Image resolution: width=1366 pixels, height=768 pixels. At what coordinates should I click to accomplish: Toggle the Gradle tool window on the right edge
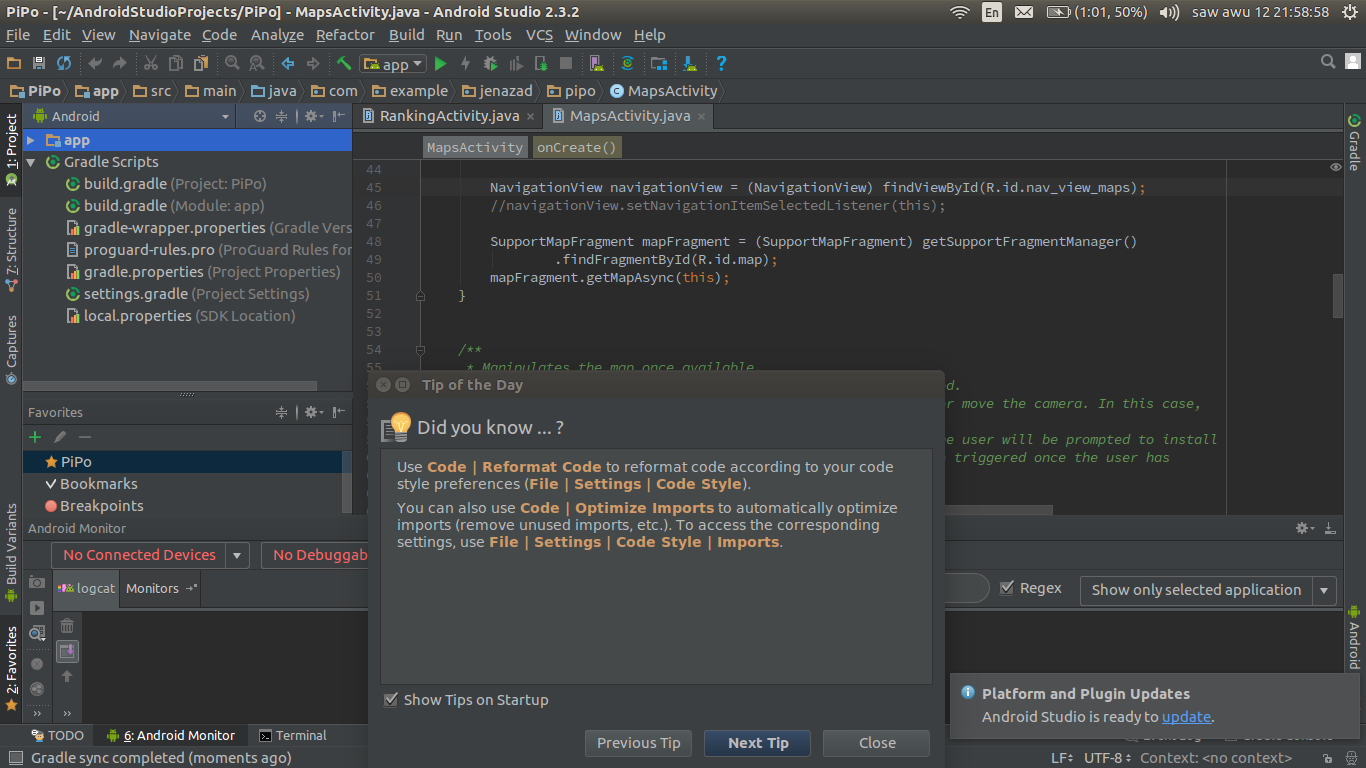(x=1354, y=143)
